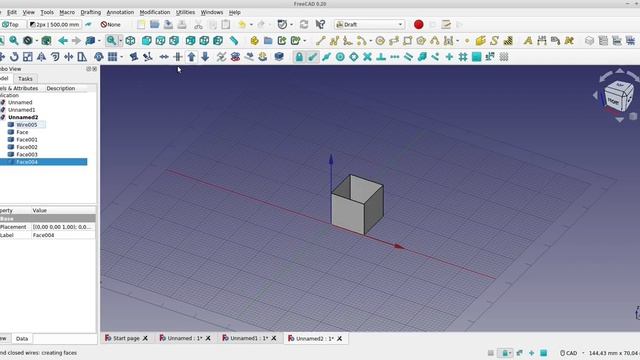Switch to the Data property tab

22,338
